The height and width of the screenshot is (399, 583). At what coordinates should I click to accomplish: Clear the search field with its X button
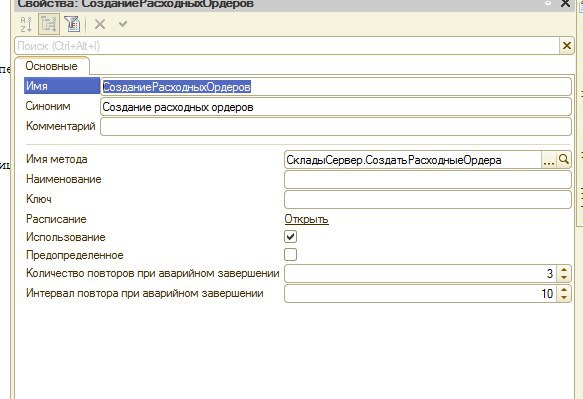[x=567, y=46]
